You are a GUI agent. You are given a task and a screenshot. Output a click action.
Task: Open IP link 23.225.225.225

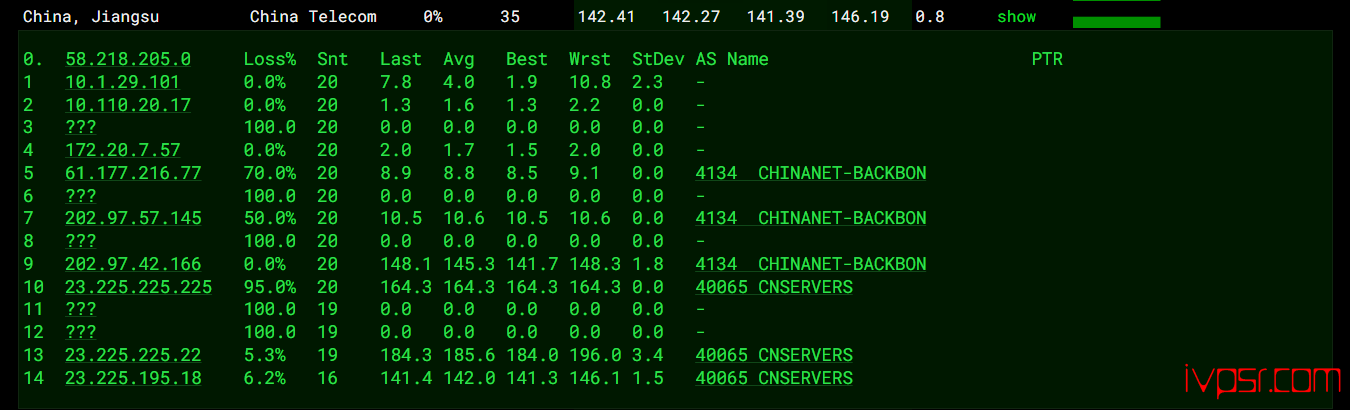pyautogui.click(x=138, y=287)
